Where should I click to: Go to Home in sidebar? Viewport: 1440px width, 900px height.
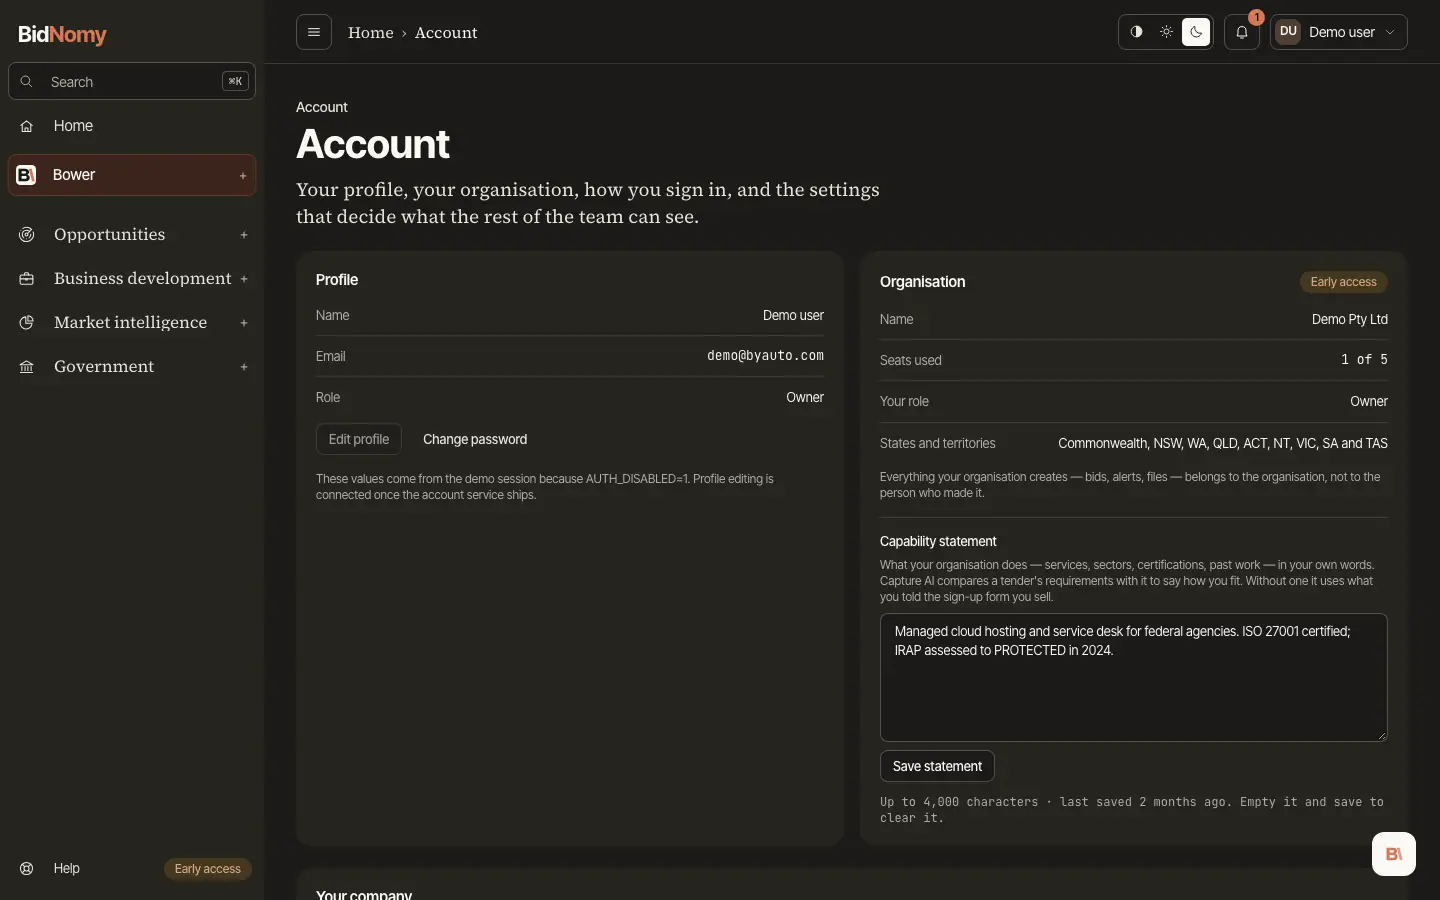(x=132, y=126)
